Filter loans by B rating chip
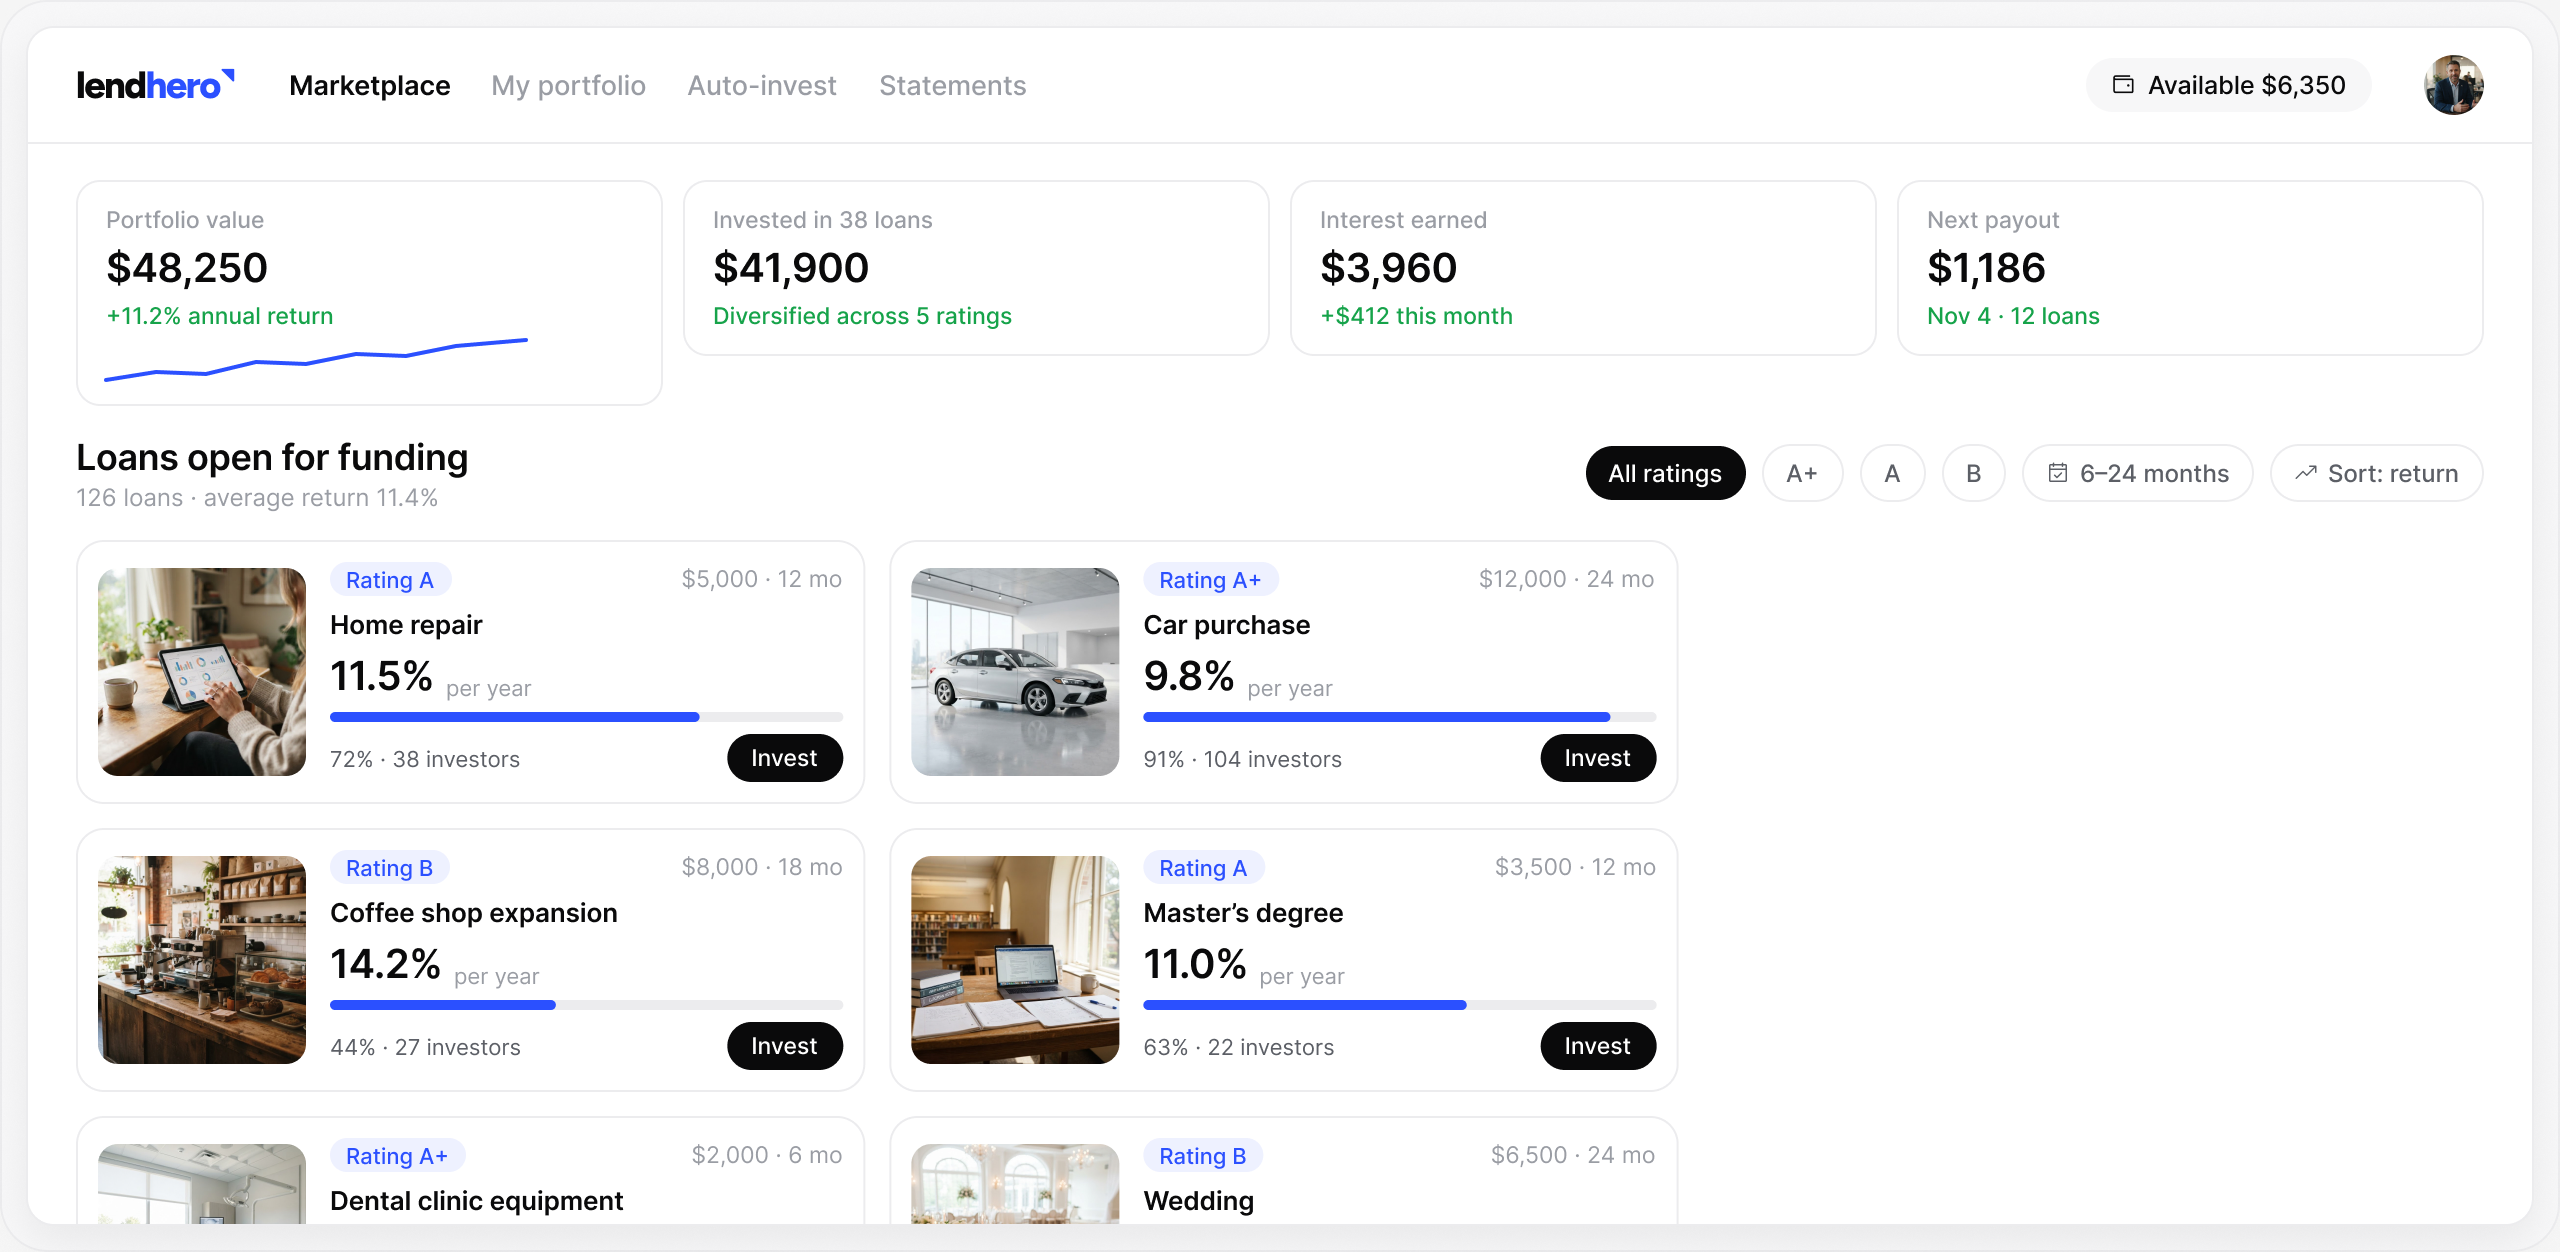The height and width of the screenshot is (1252, 2560). click(x=1973, y=473)
